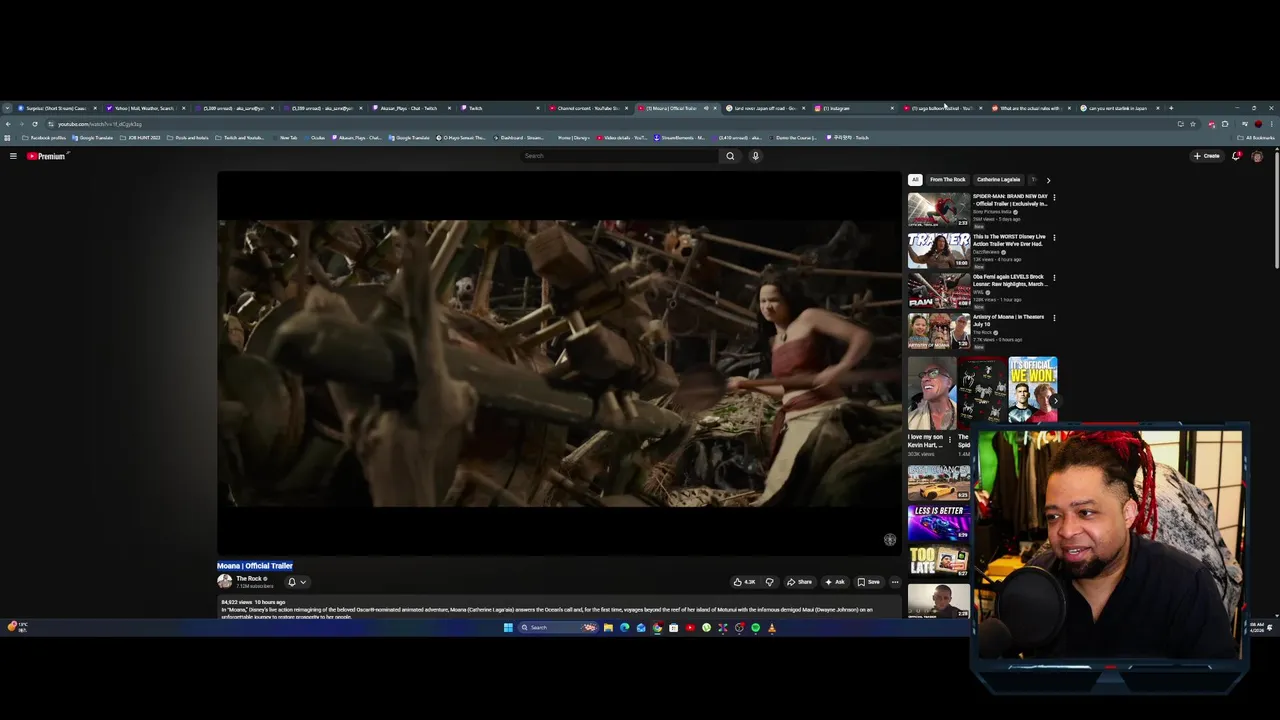Expand notification options chevron beside the bell

tap(303, 582)
